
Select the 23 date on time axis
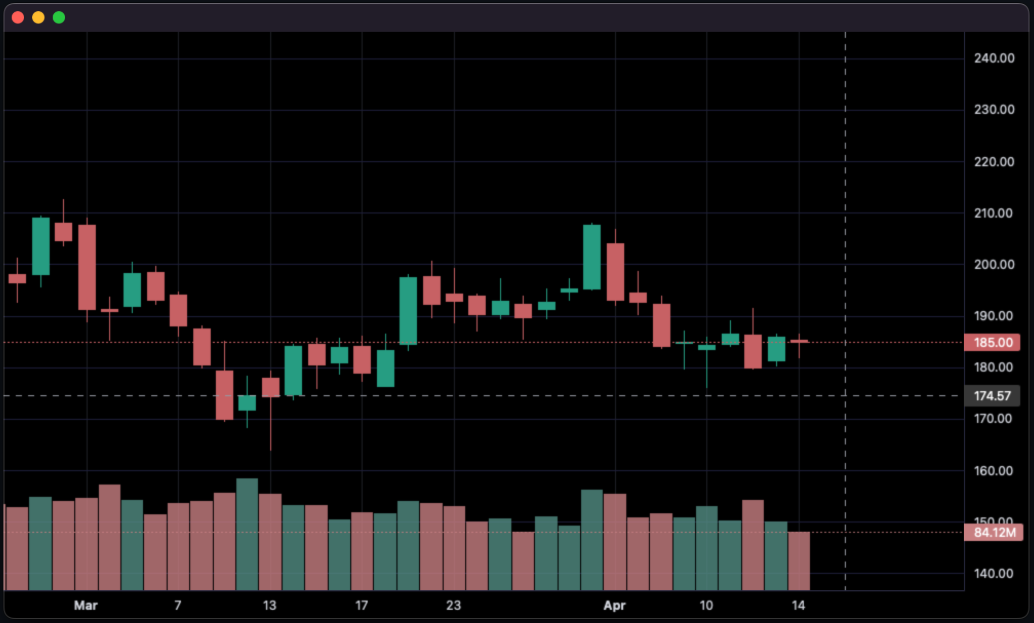[x=453, y=605]
